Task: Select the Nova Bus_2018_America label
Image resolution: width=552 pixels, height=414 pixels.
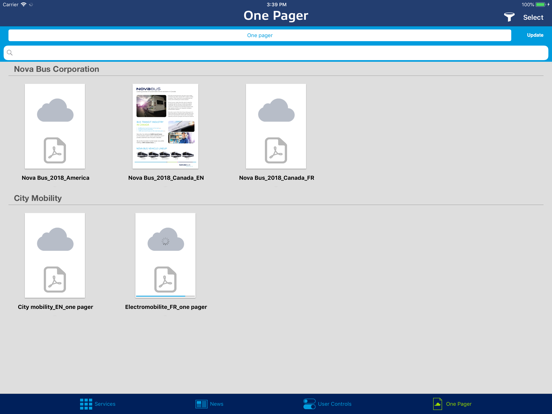Action: 55,178
